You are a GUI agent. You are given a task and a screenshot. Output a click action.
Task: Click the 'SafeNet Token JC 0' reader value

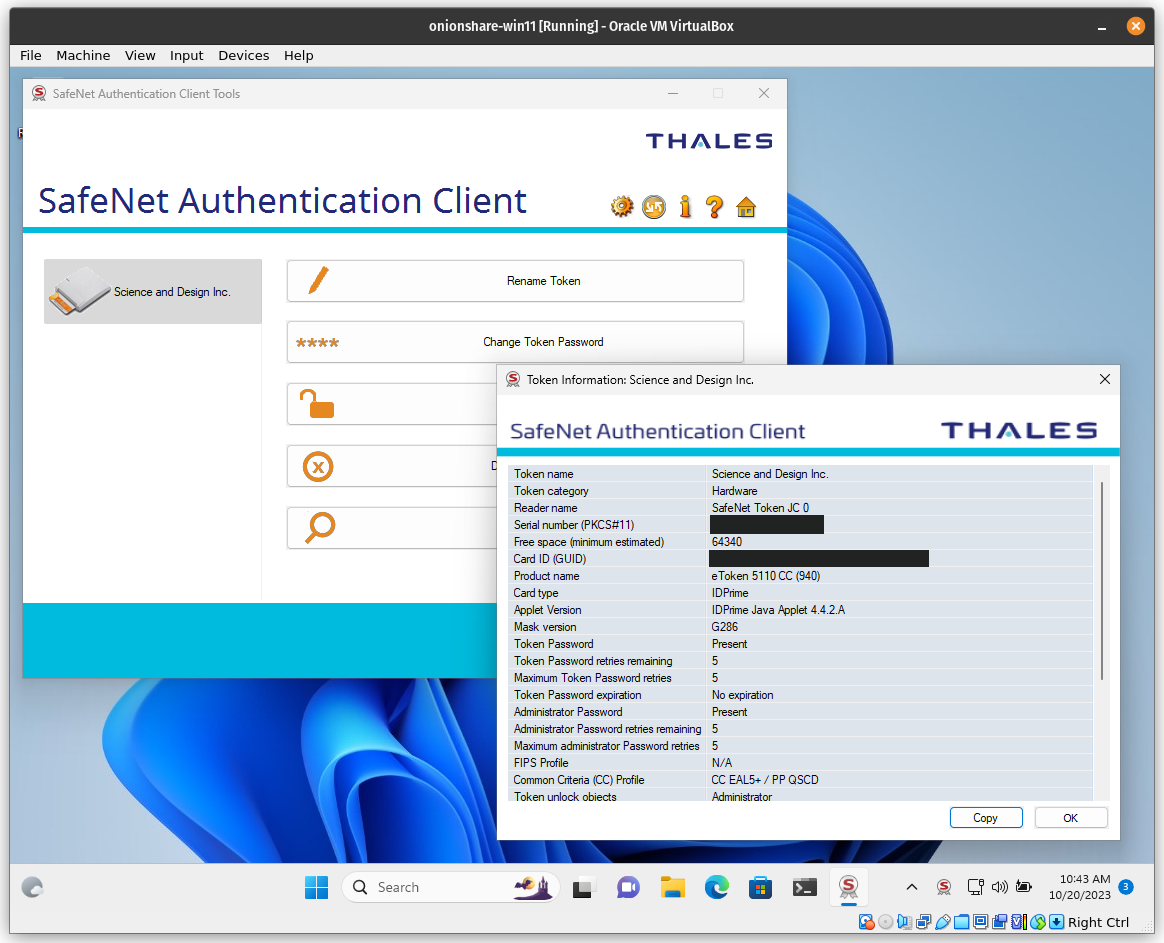tap(760, 508)
